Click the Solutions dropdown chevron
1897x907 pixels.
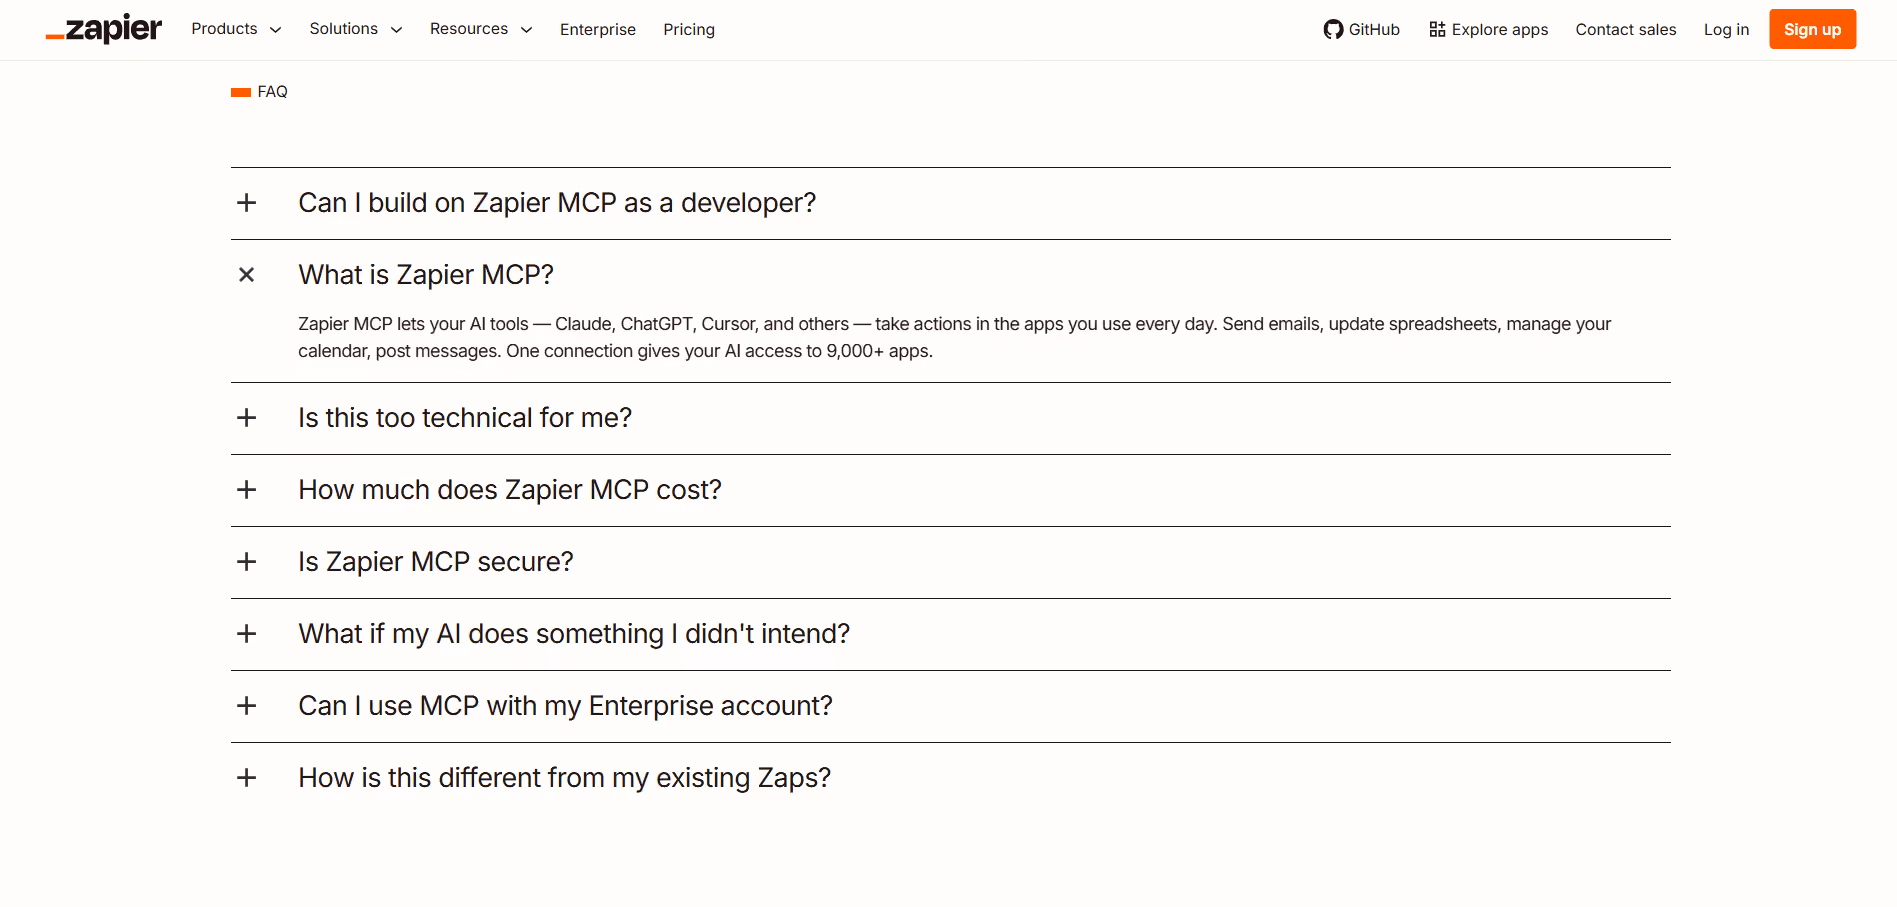tap(396, 30)
